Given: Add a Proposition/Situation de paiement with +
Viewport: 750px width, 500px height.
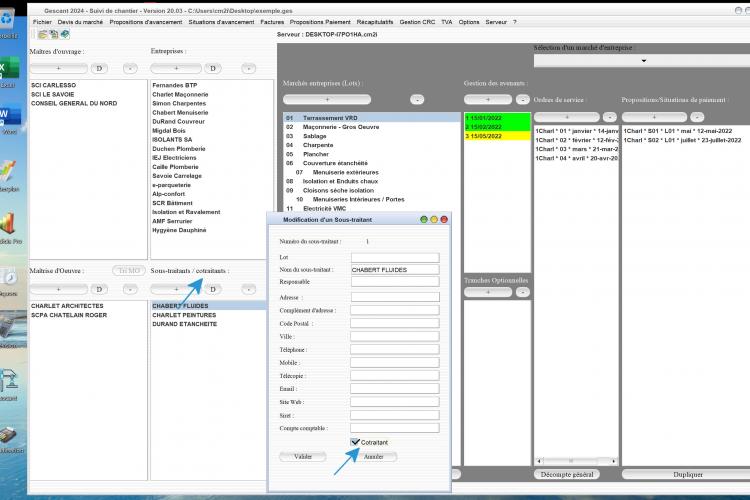Looking at the screenshot, I should point(654,117).
